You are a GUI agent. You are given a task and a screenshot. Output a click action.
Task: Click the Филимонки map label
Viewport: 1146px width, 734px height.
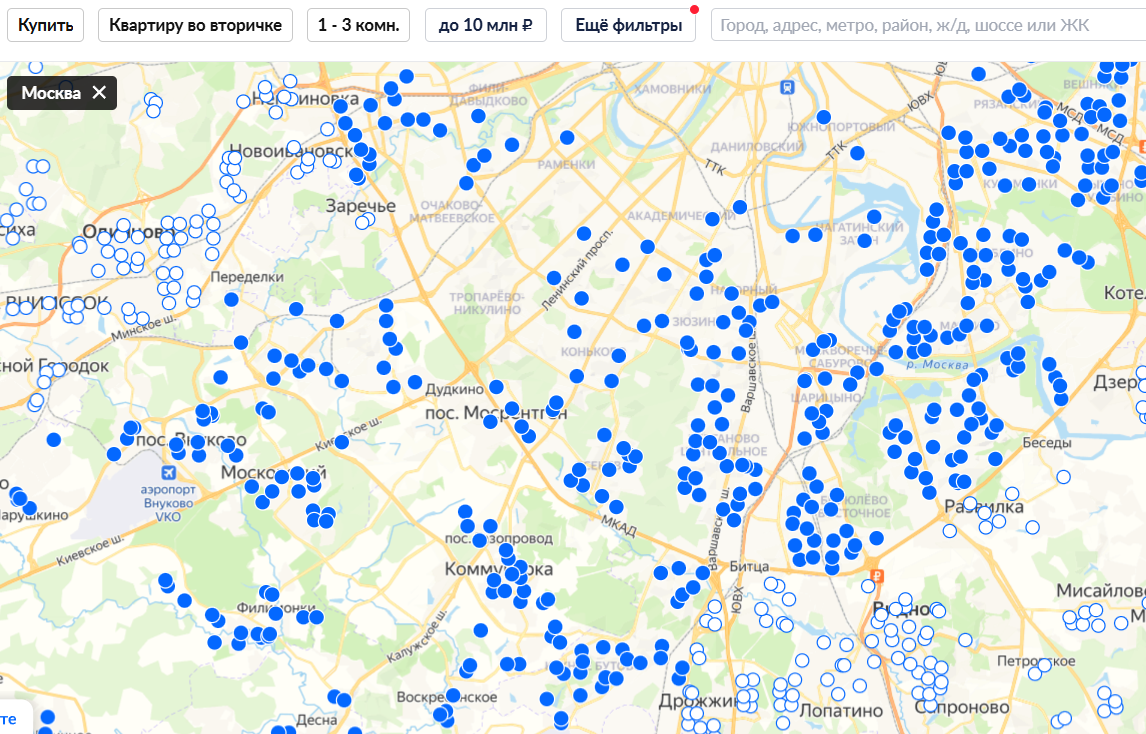click(276, 608)
